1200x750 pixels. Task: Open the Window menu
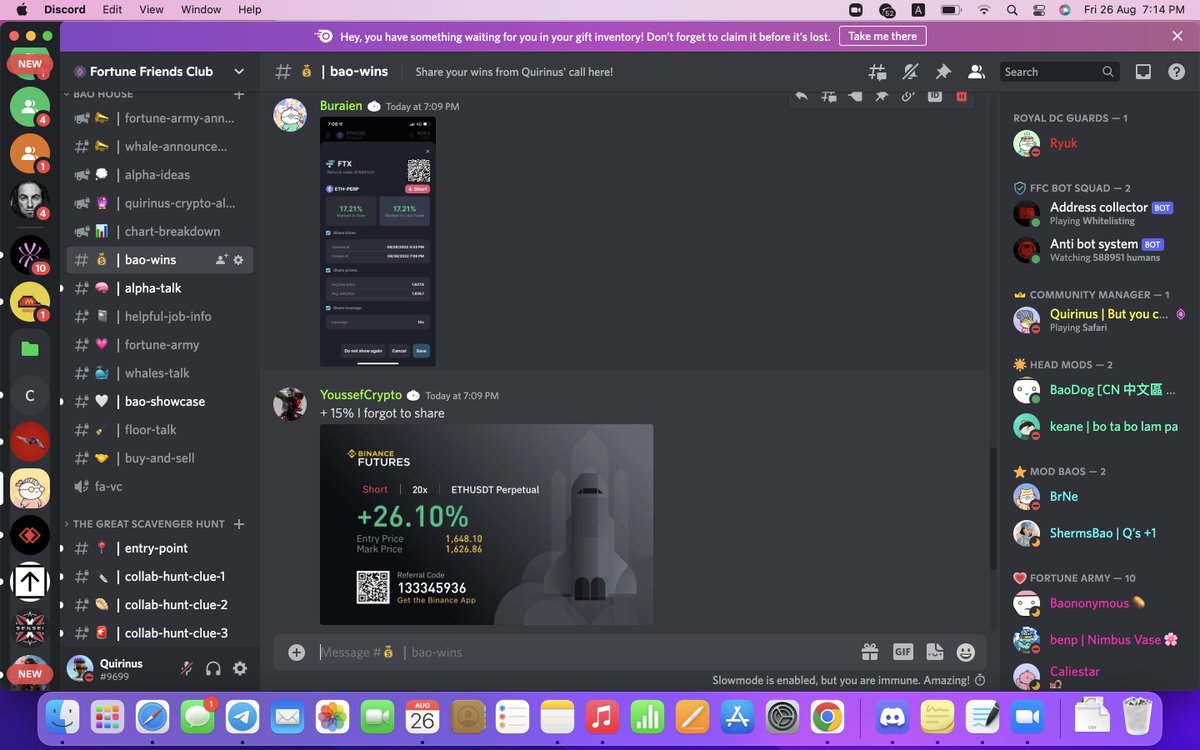(201, 10)
